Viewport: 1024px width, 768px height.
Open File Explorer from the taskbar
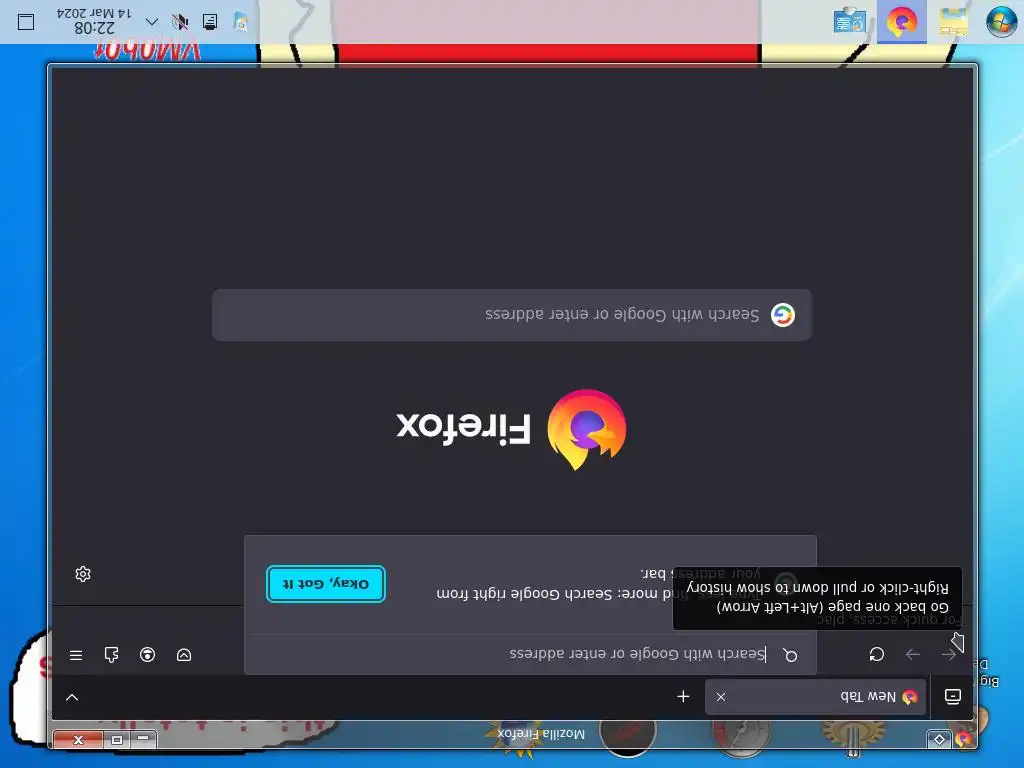[x=953, y=22]
